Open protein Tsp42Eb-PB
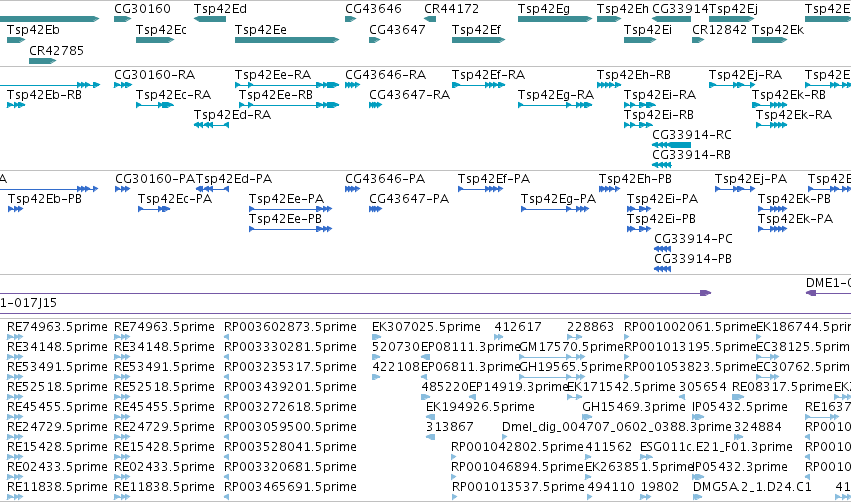 (45, 199)
